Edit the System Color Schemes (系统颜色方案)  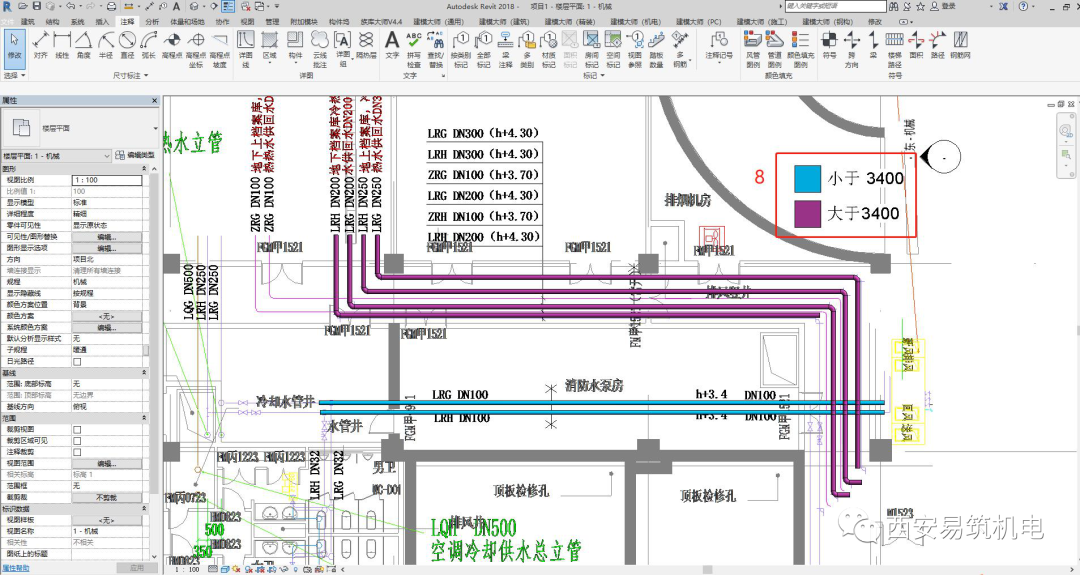pos(107,327)
